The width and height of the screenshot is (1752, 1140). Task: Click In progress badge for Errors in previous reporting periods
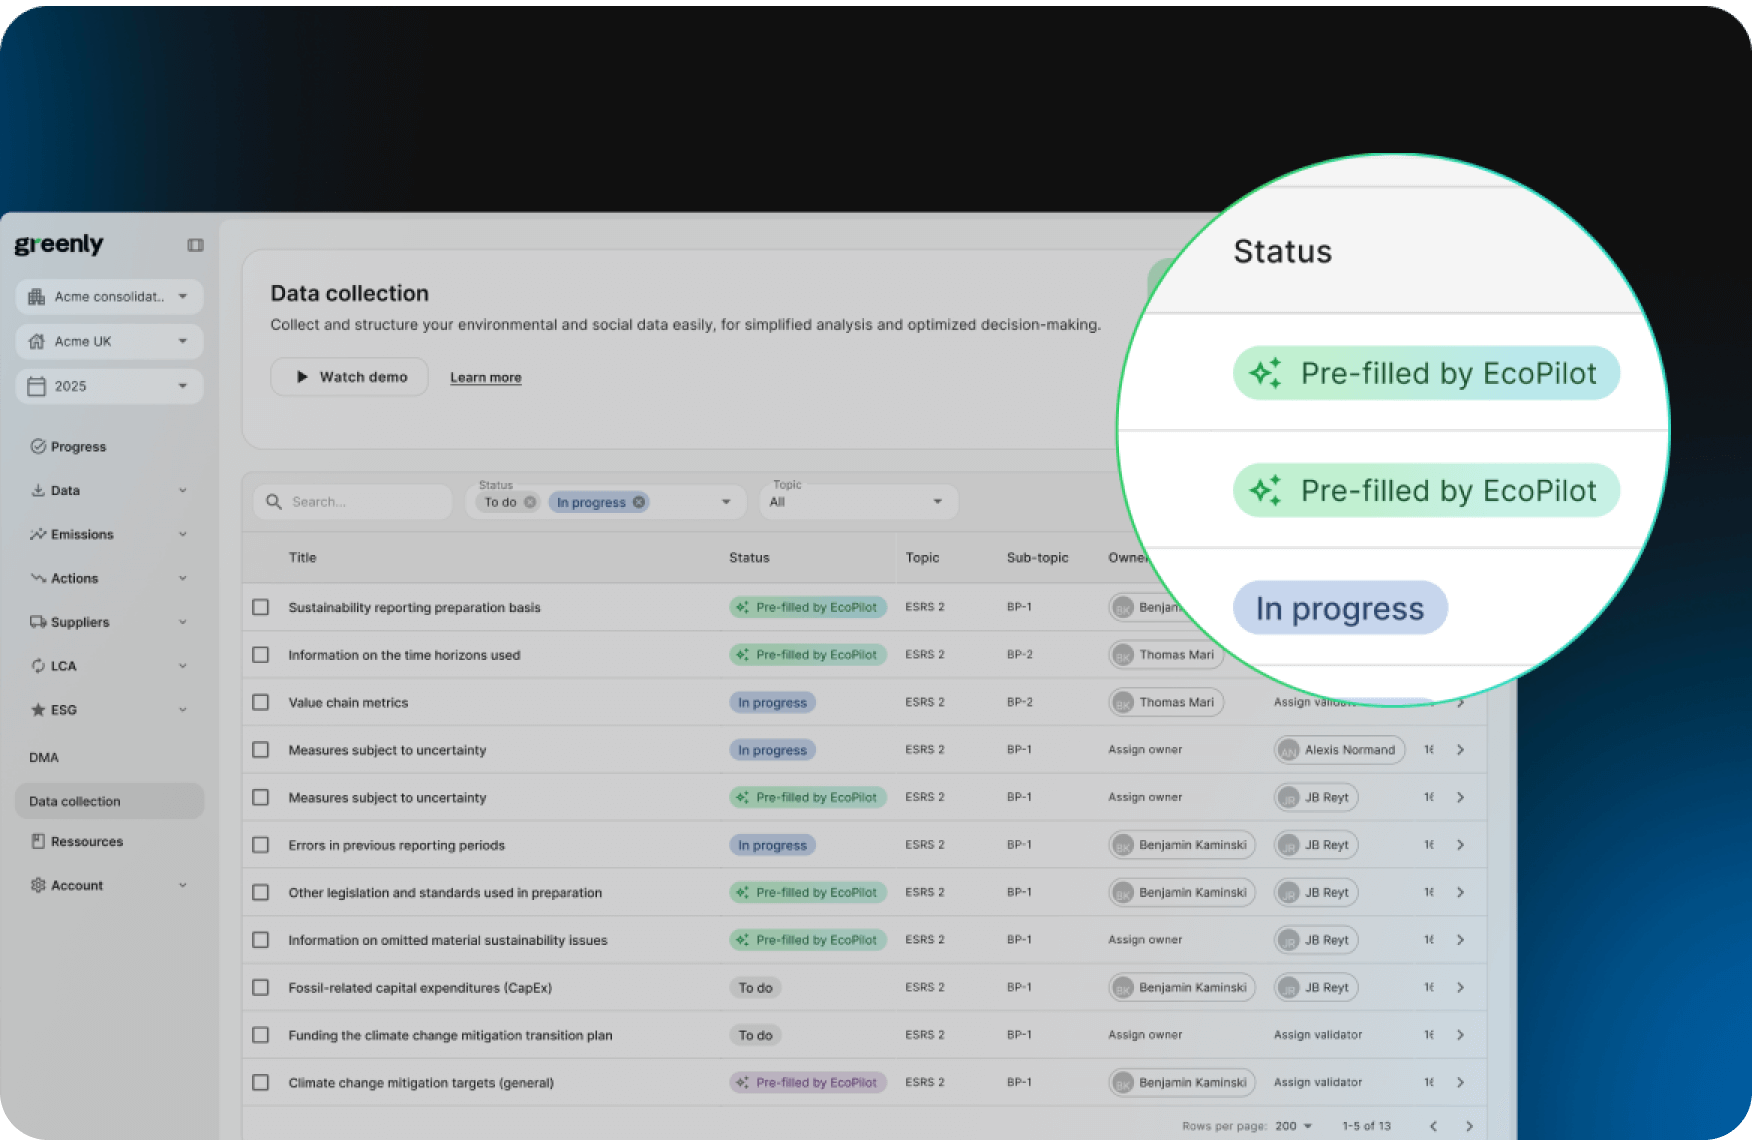(772, 845)
